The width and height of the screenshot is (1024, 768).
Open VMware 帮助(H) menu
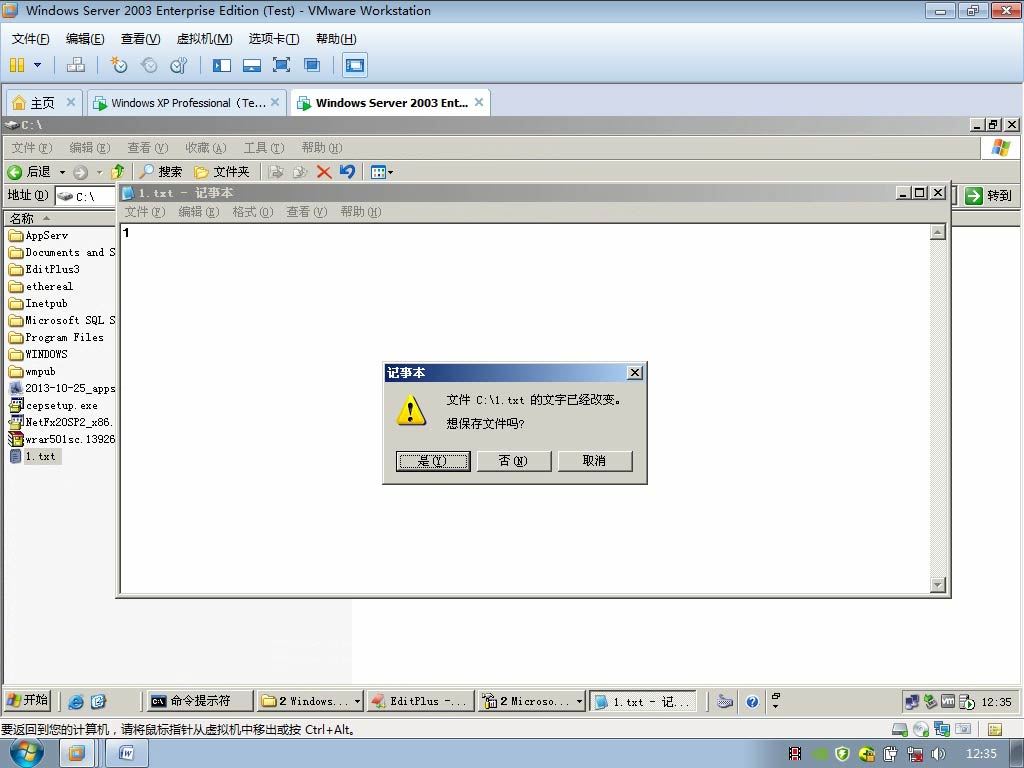coord(336,39)
